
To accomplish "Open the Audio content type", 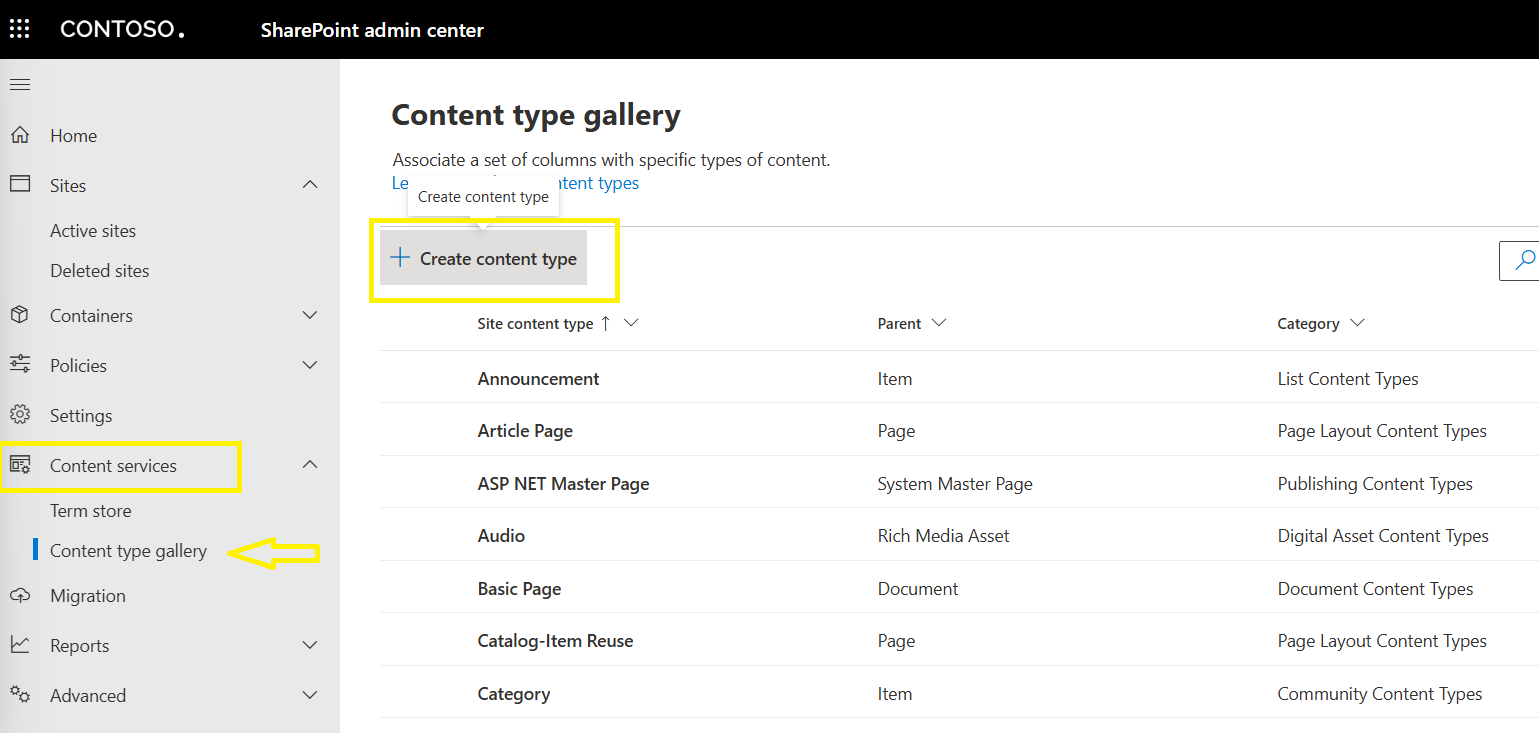I will coord(501,536).
